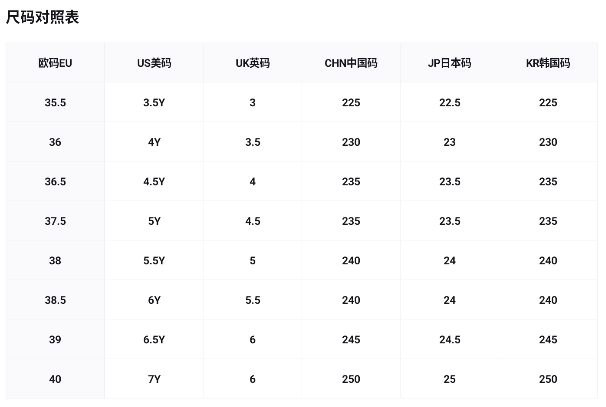The image size is (606, 407).
Task: Click the JP日本码 column header
Action: (x=449, y=63)
